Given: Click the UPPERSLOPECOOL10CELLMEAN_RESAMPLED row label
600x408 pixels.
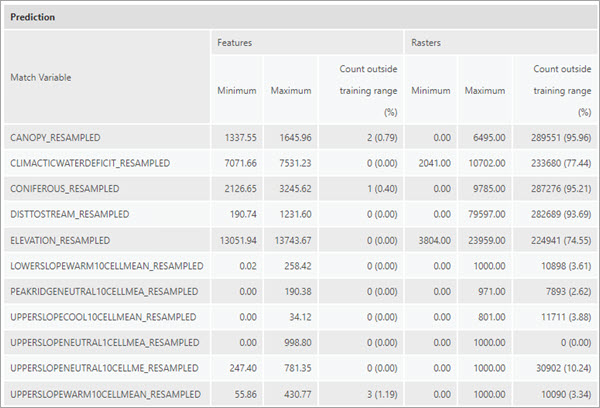Looking at the screenshot, I should click(103, 317).
